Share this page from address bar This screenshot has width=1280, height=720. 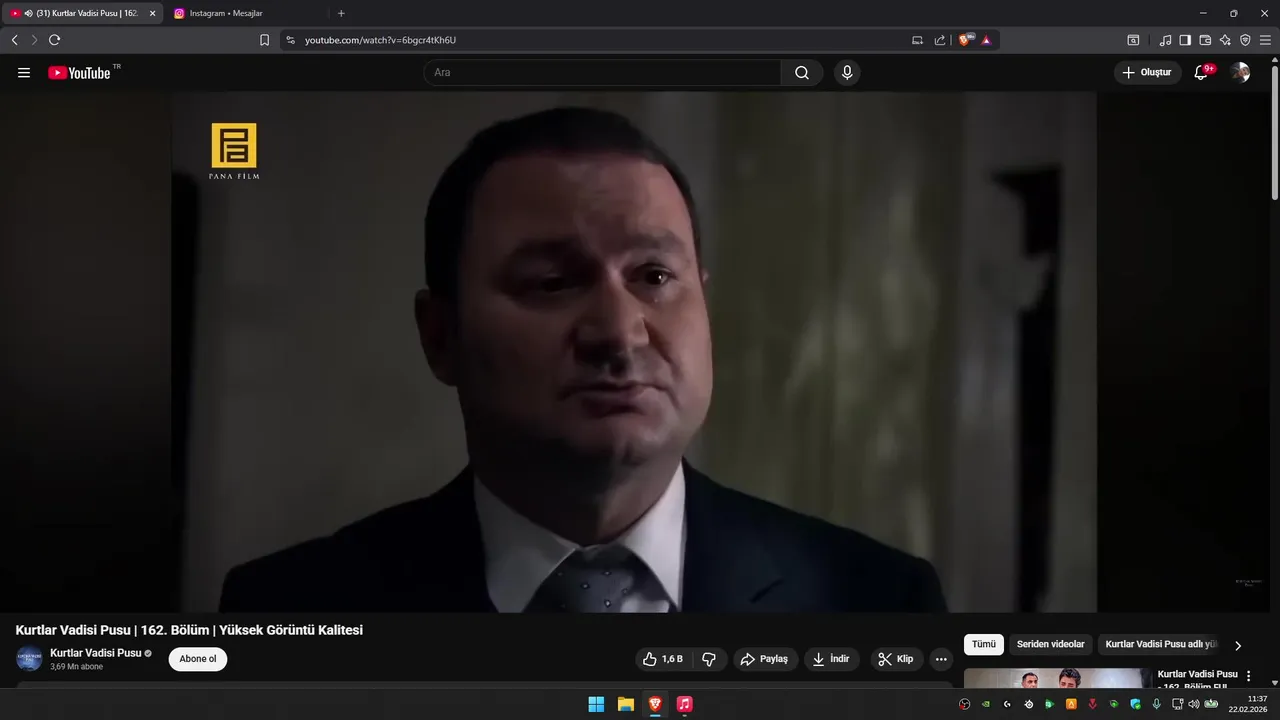pos(940,40)
